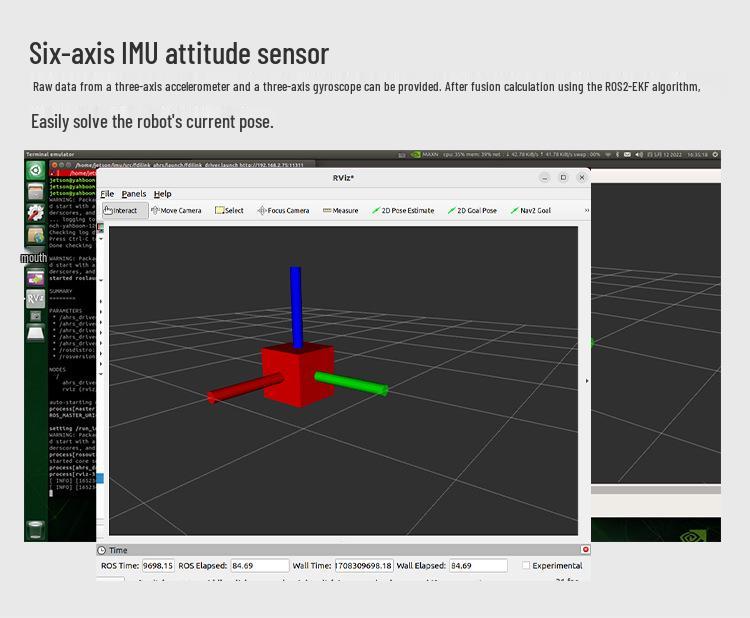Click the Wall Elapsed field
The height and width of the screenshot is (618, 750).
point(478,565)
